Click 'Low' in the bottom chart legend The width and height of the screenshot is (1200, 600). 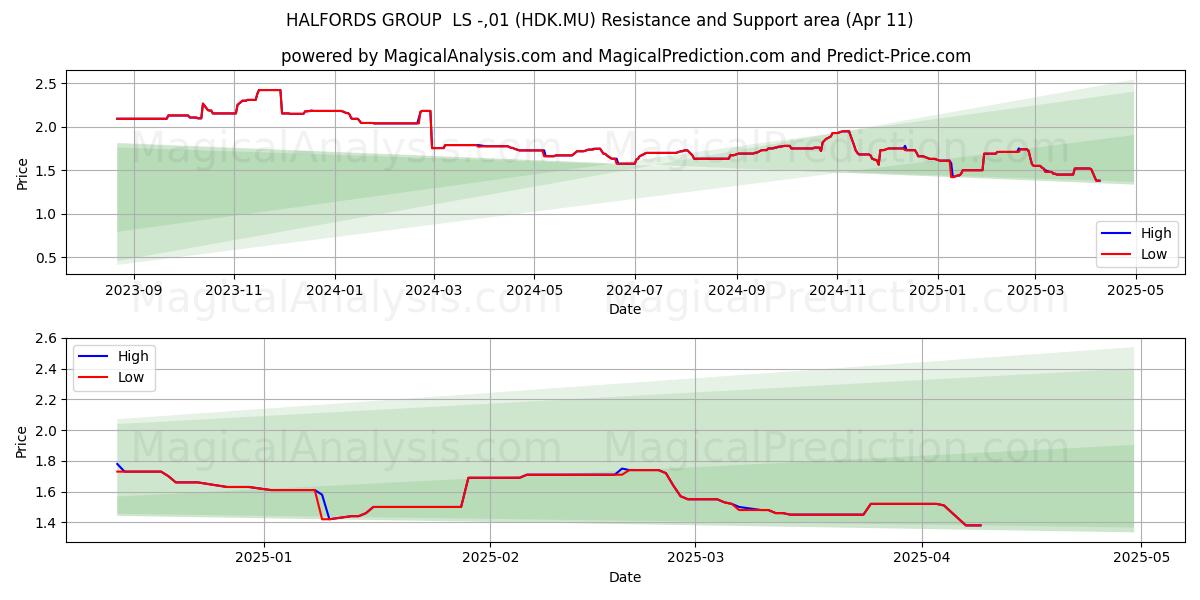[132, 377]
